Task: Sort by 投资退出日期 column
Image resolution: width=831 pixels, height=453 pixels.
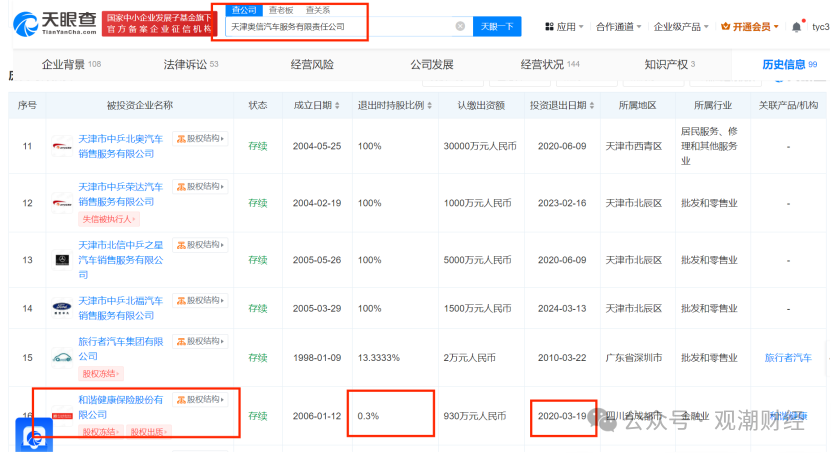Action: click(591, 105)
